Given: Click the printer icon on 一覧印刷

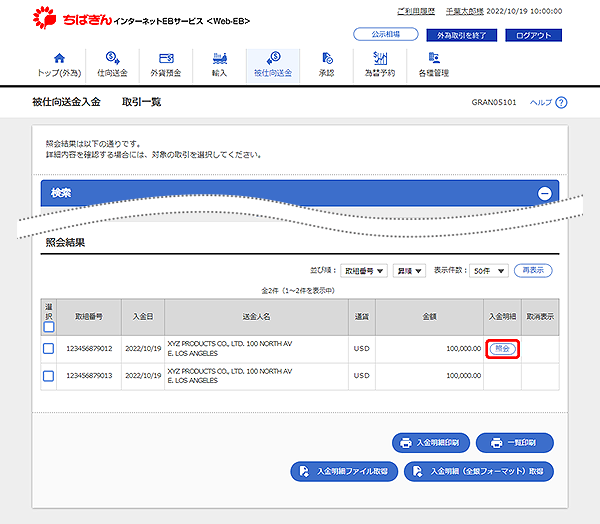Looking at the screenshot, I should point(496,443).
